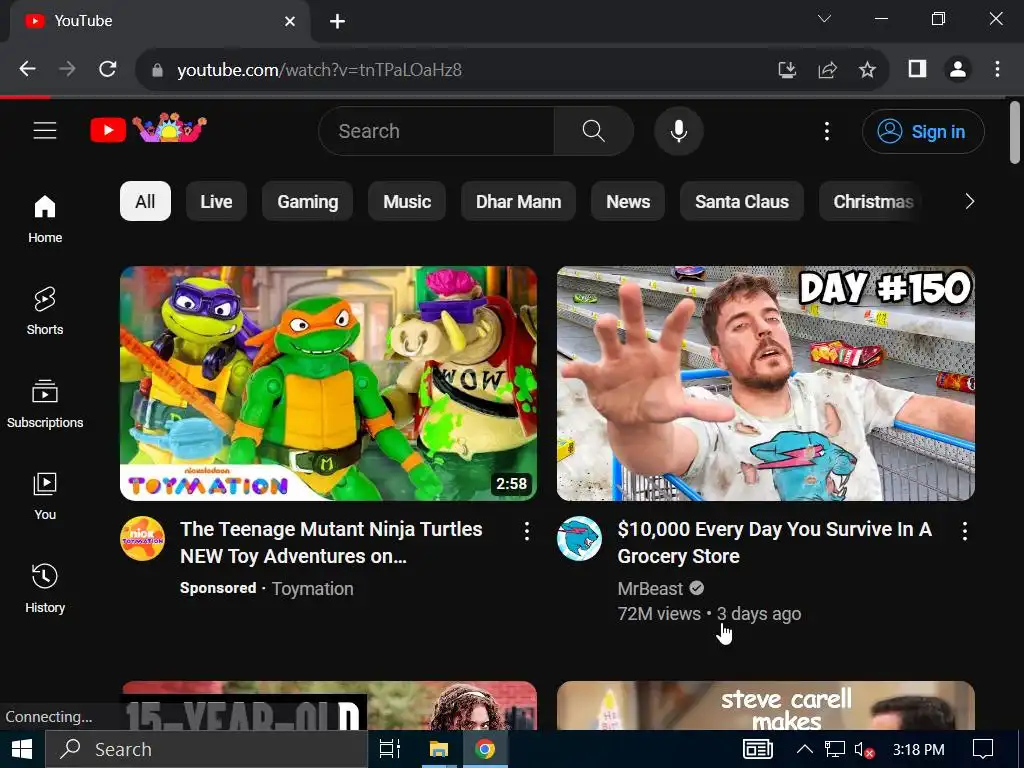Select the Christmas filter chip
This screenshot has height=768, width=1024.
coord(872,201)
